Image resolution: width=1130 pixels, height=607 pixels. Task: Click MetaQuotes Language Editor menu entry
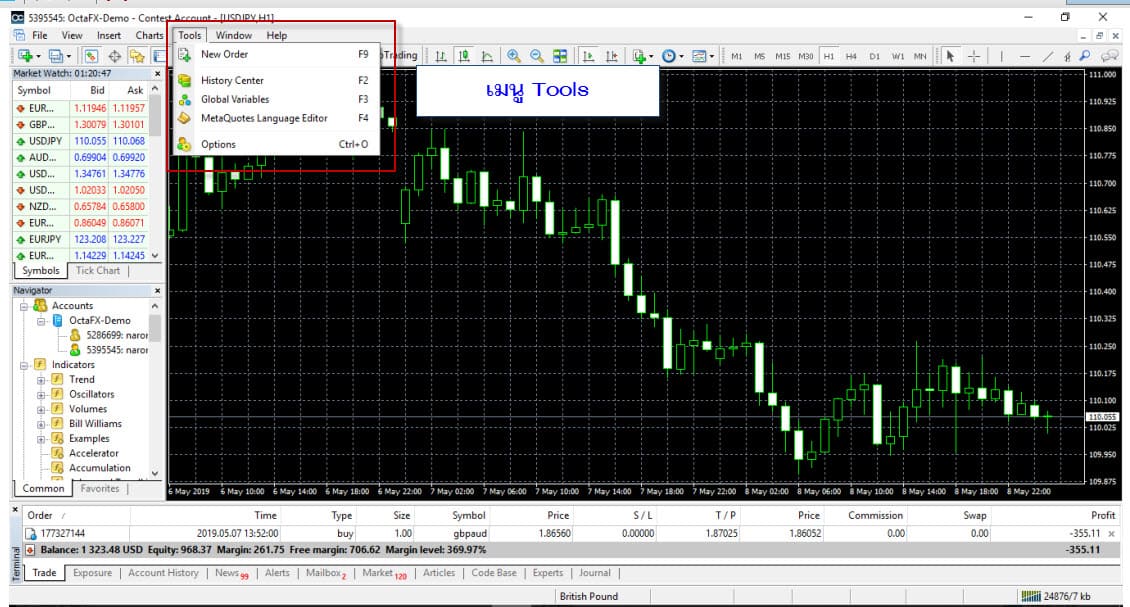pyautogui.click(x=264, y=118)
